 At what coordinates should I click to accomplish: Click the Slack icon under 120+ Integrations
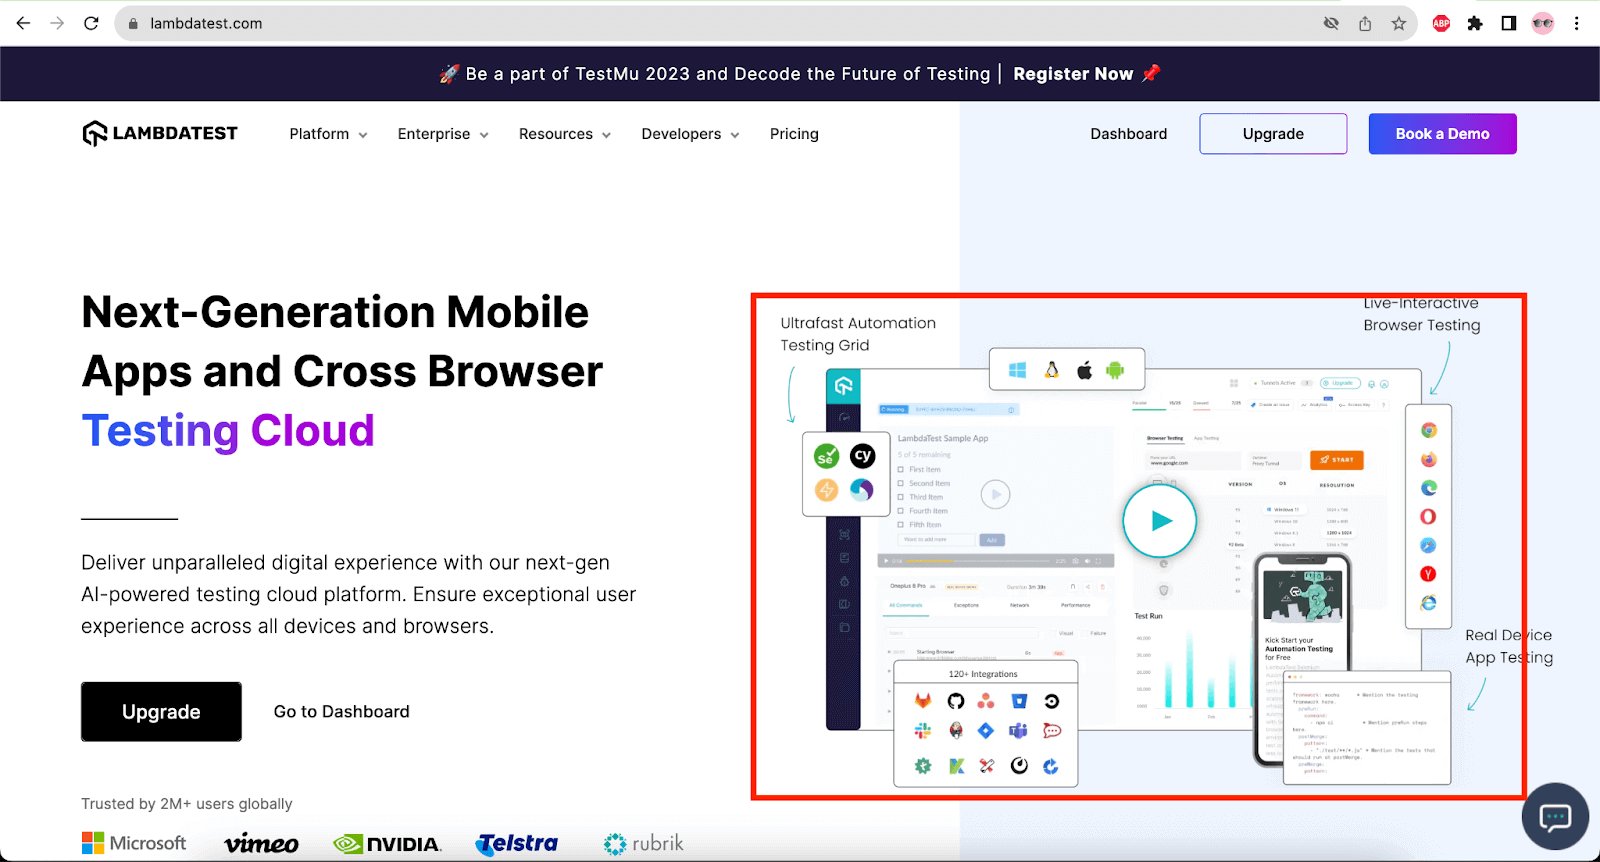pos(923,731)
